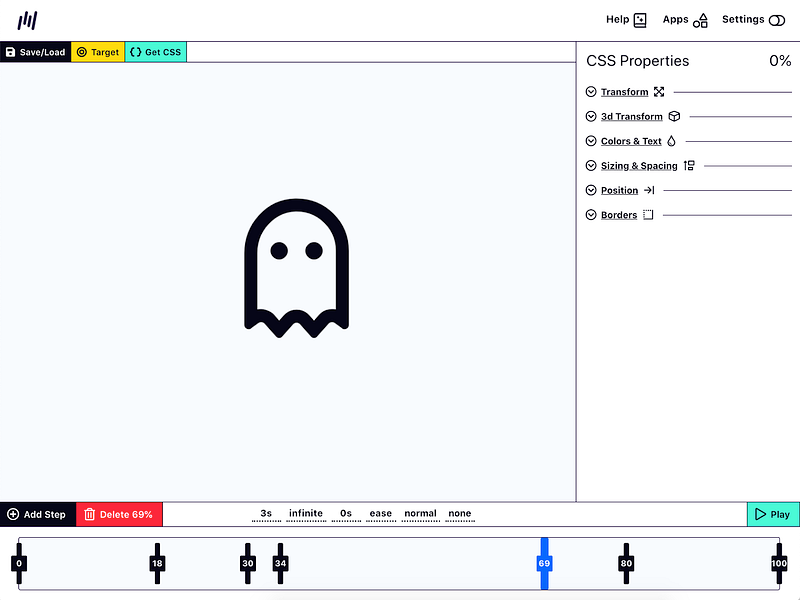The image size is (800, 600).
Task: Click the 3s duration value
Action: (x=266, y=513)
